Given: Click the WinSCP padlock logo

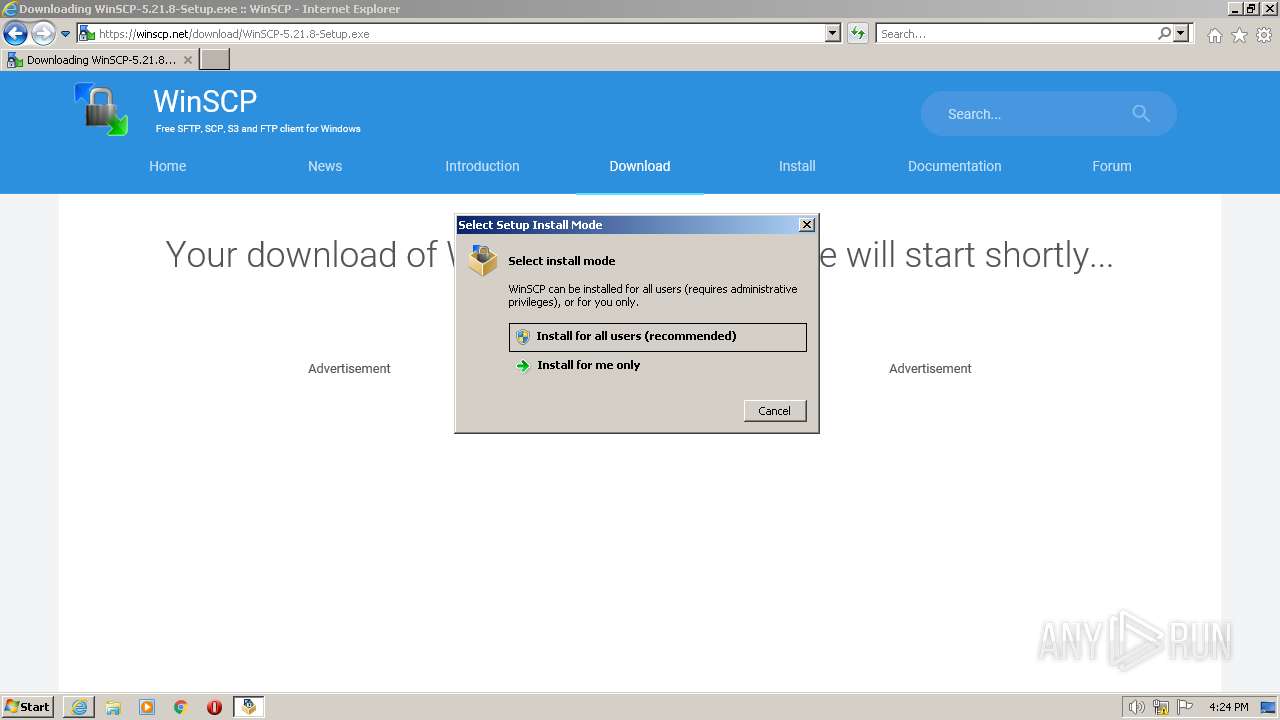Looking at the screenshot, I should click(101, 109).
